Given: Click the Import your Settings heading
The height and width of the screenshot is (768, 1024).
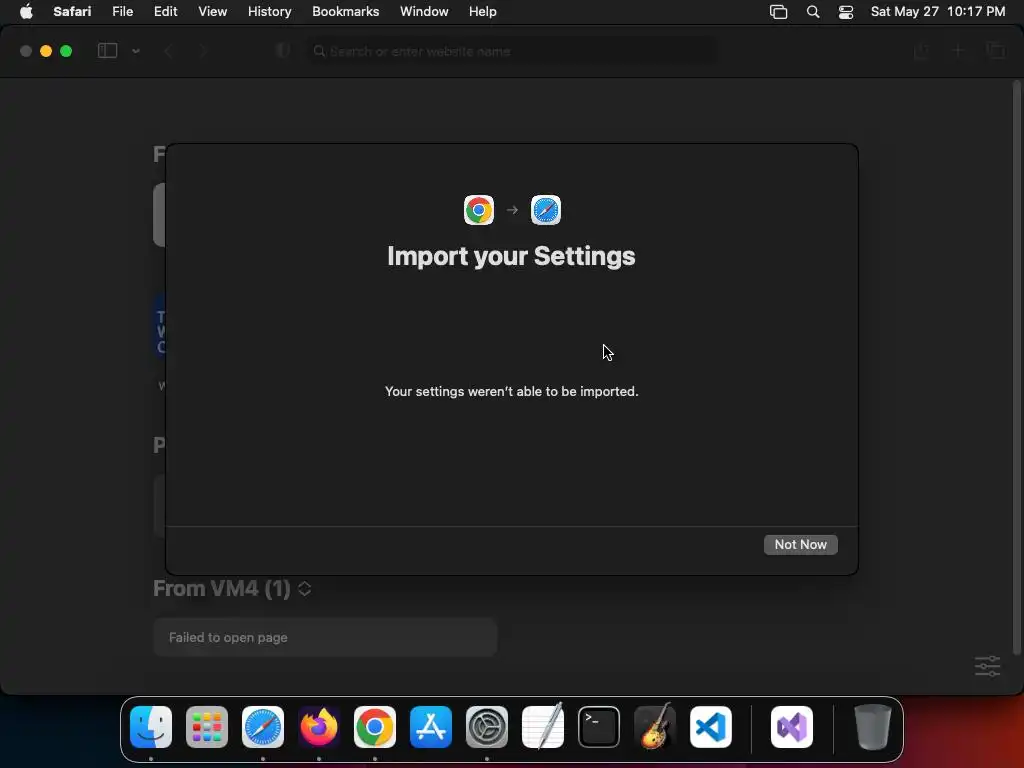Looking at the screenshot, I should coord(511,256).
